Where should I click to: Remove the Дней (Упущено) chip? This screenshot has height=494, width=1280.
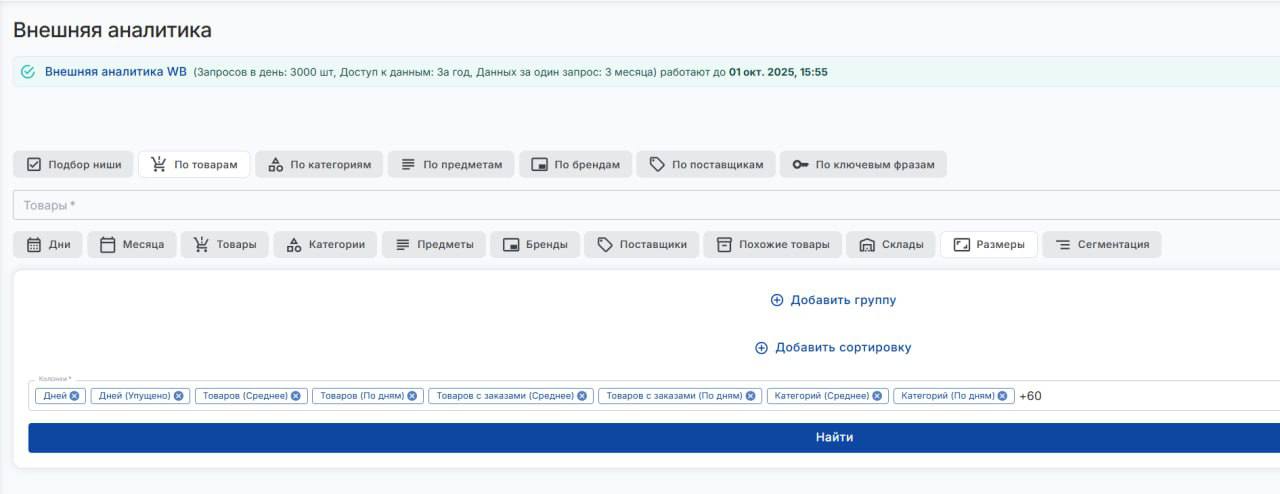(x=179, y=396)
